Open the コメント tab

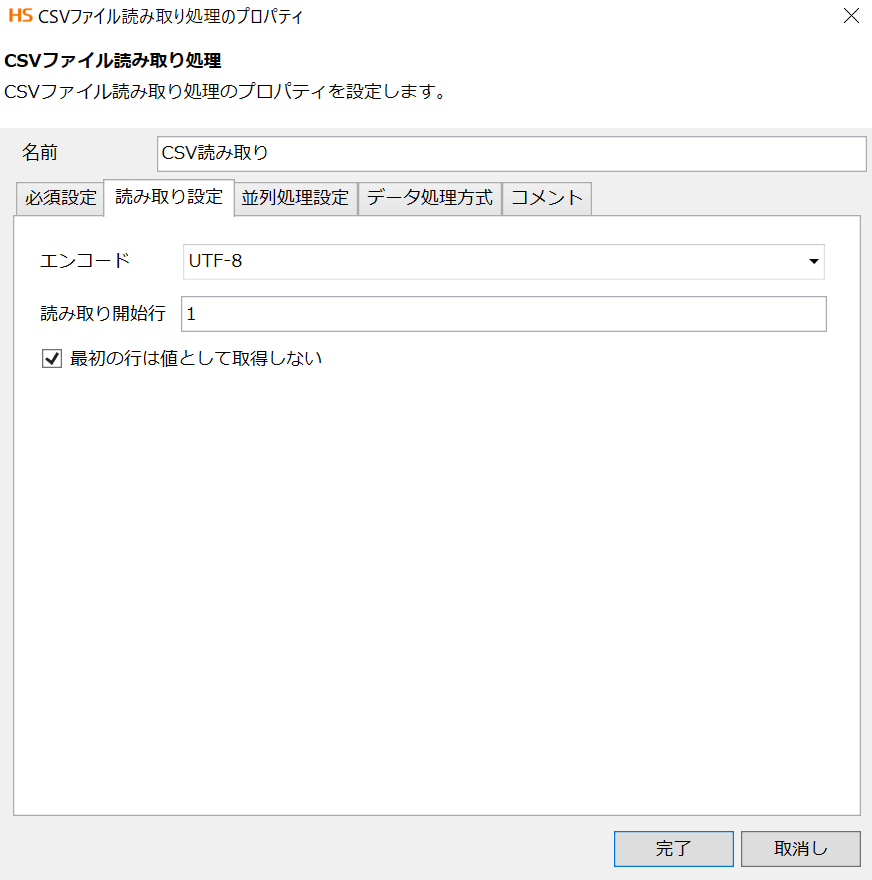(x=547, y=198)
